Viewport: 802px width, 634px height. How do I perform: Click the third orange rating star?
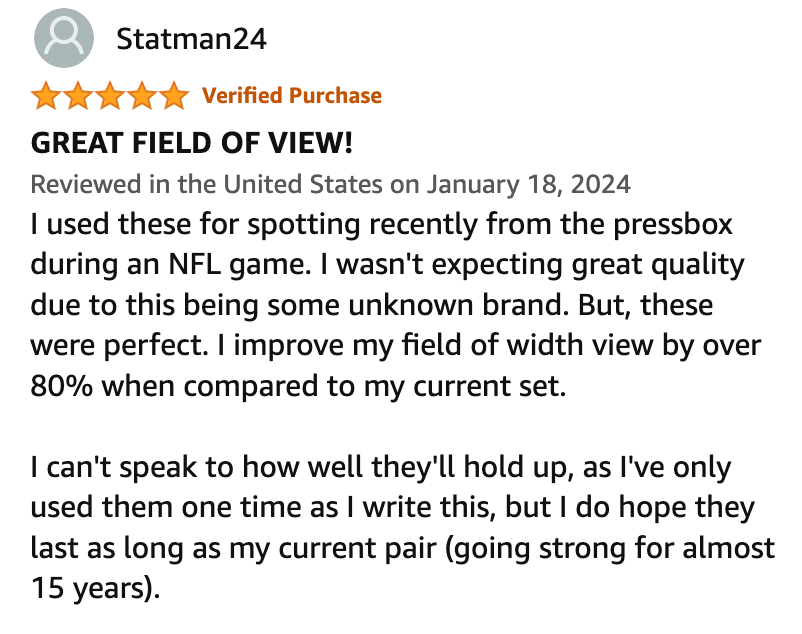click(x=110, y=96)
